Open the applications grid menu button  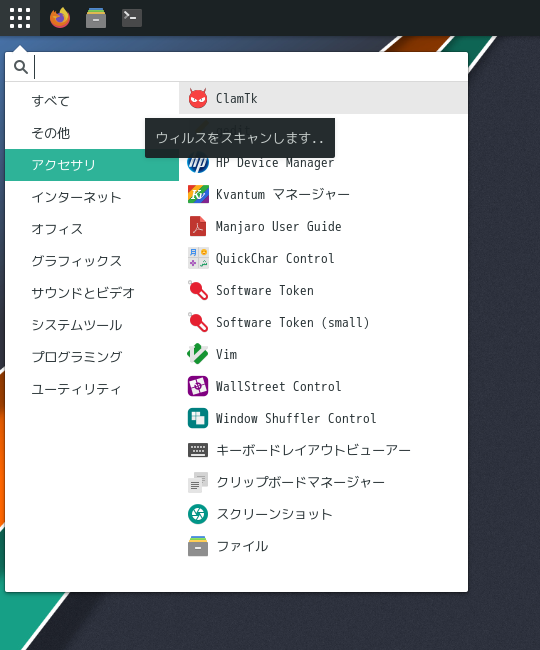pos(20,18)
